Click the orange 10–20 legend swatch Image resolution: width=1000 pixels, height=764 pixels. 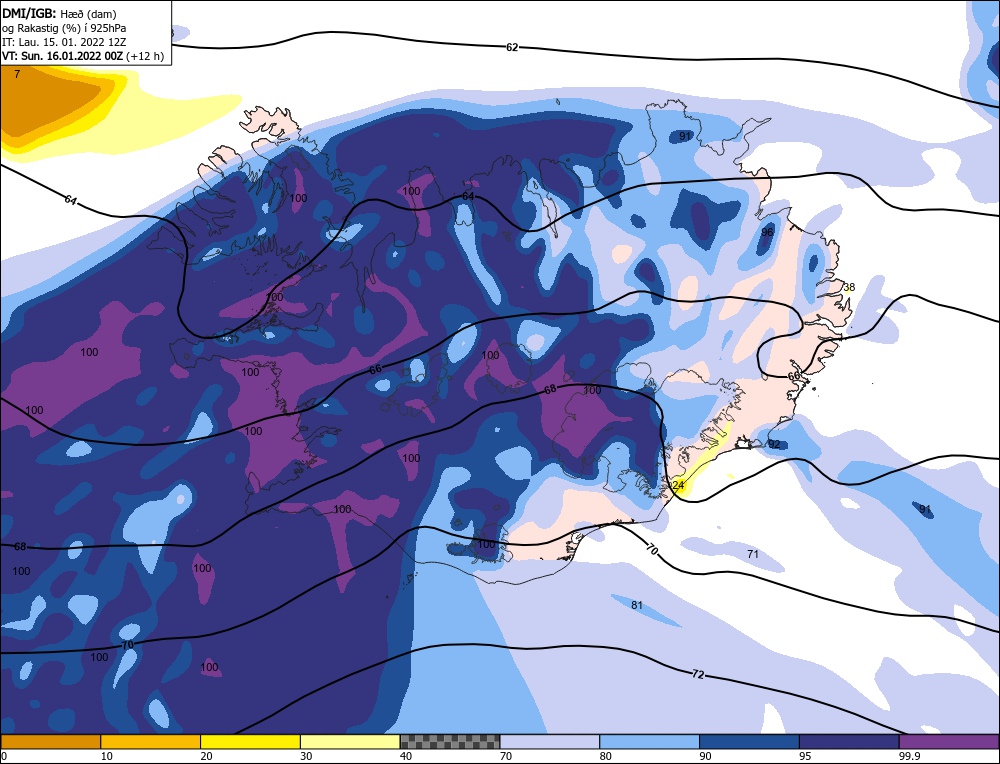[x=151, y=742]
